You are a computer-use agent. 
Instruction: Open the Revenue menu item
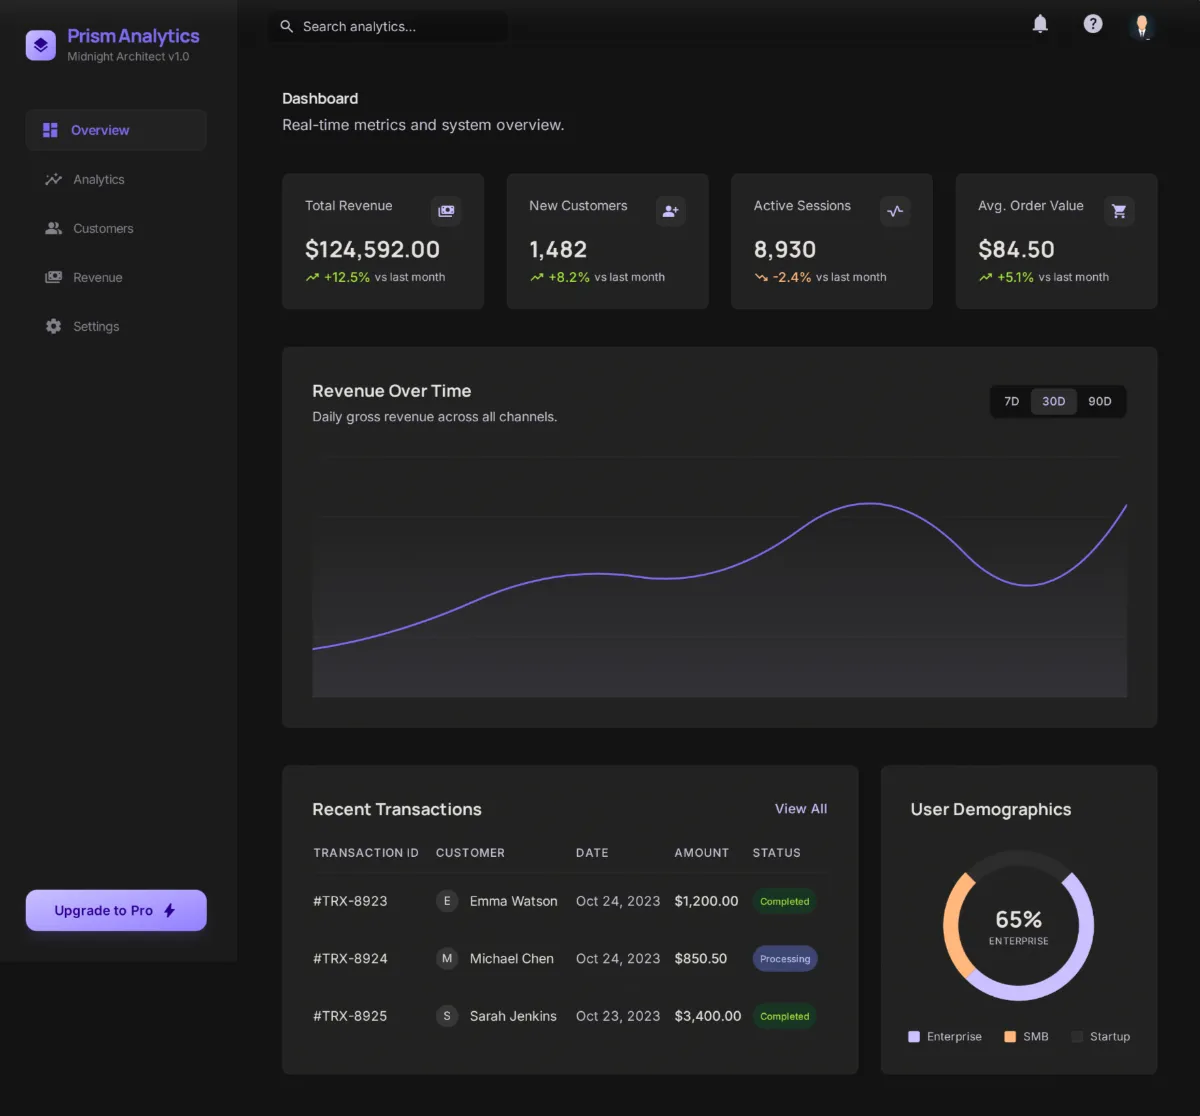[116, 277]
